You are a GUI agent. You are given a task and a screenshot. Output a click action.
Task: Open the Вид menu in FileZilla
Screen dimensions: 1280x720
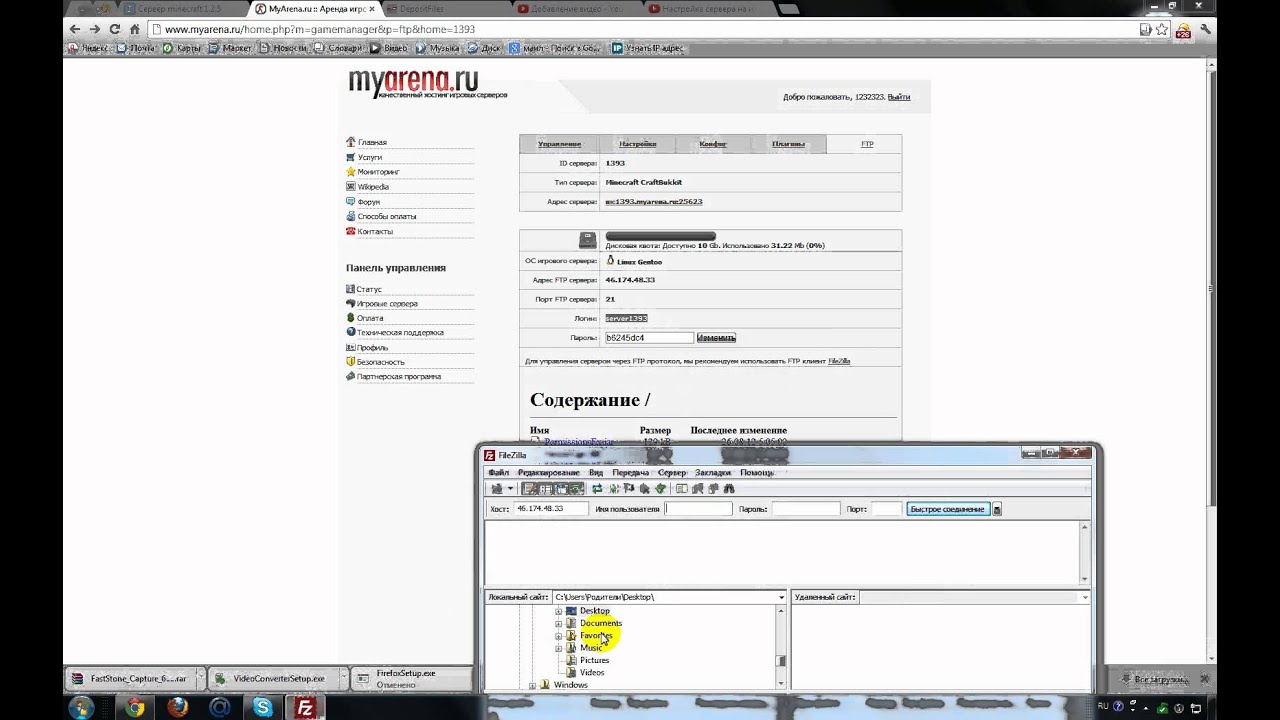pos(596,472)
